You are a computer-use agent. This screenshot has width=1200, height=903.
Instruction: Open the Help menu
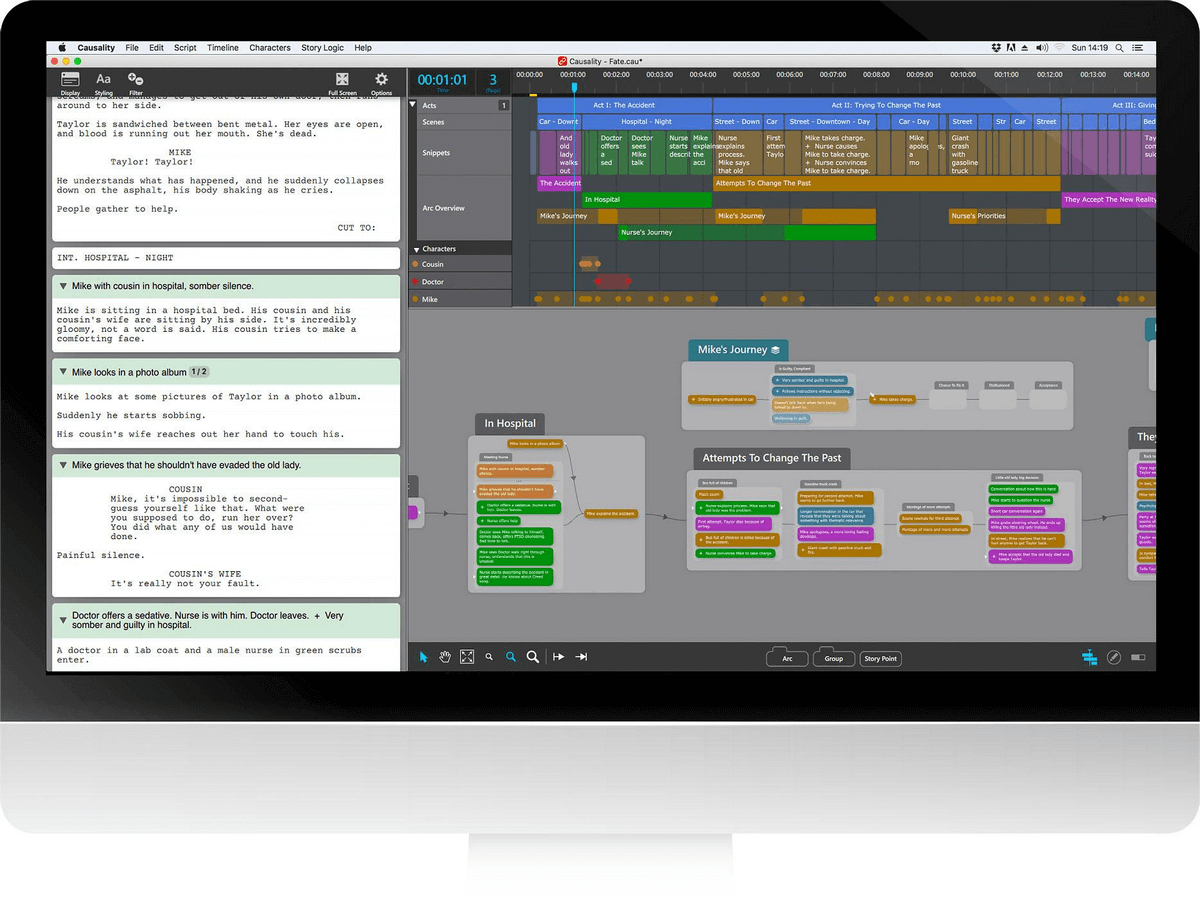[363, 48]
